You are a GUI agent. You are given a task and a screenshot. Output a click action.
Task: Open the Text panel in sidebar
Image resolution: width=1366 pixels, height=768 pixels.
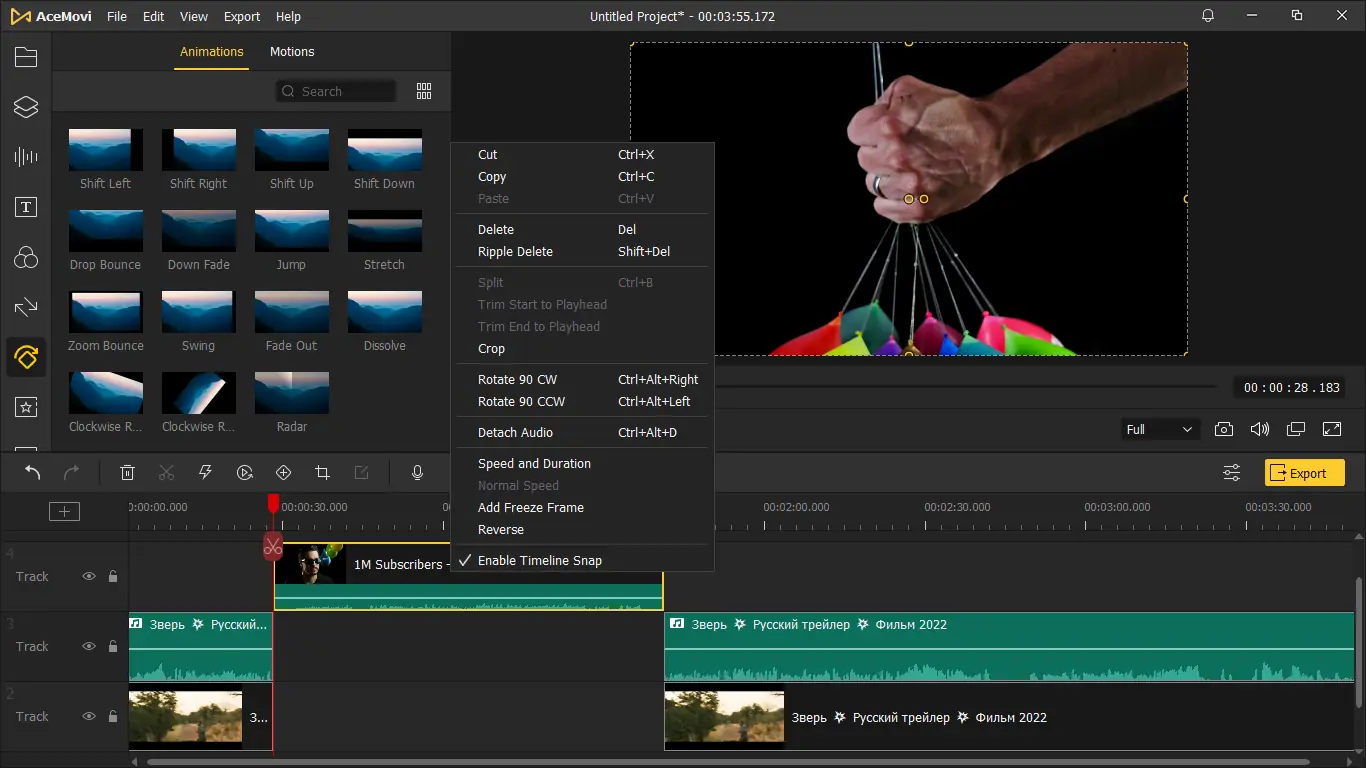pos(26,207)
